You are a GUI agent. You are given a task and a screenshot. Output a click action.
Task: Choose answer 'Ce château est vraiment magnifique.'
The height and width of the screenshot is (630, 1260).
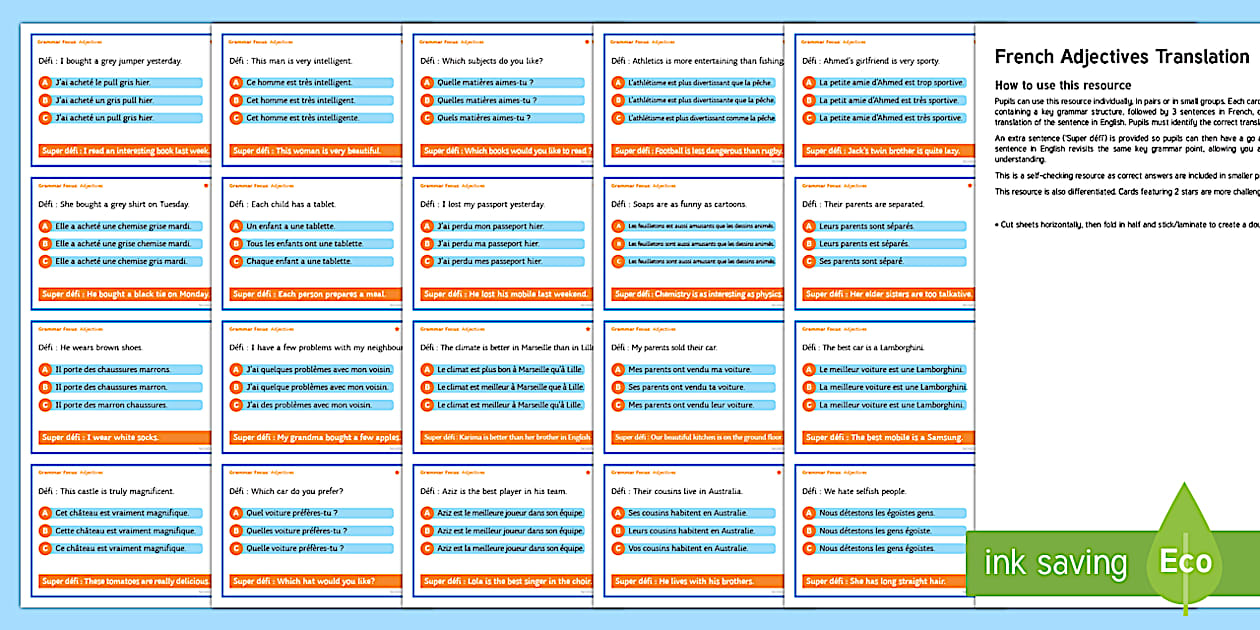click(x=122, y=548)
